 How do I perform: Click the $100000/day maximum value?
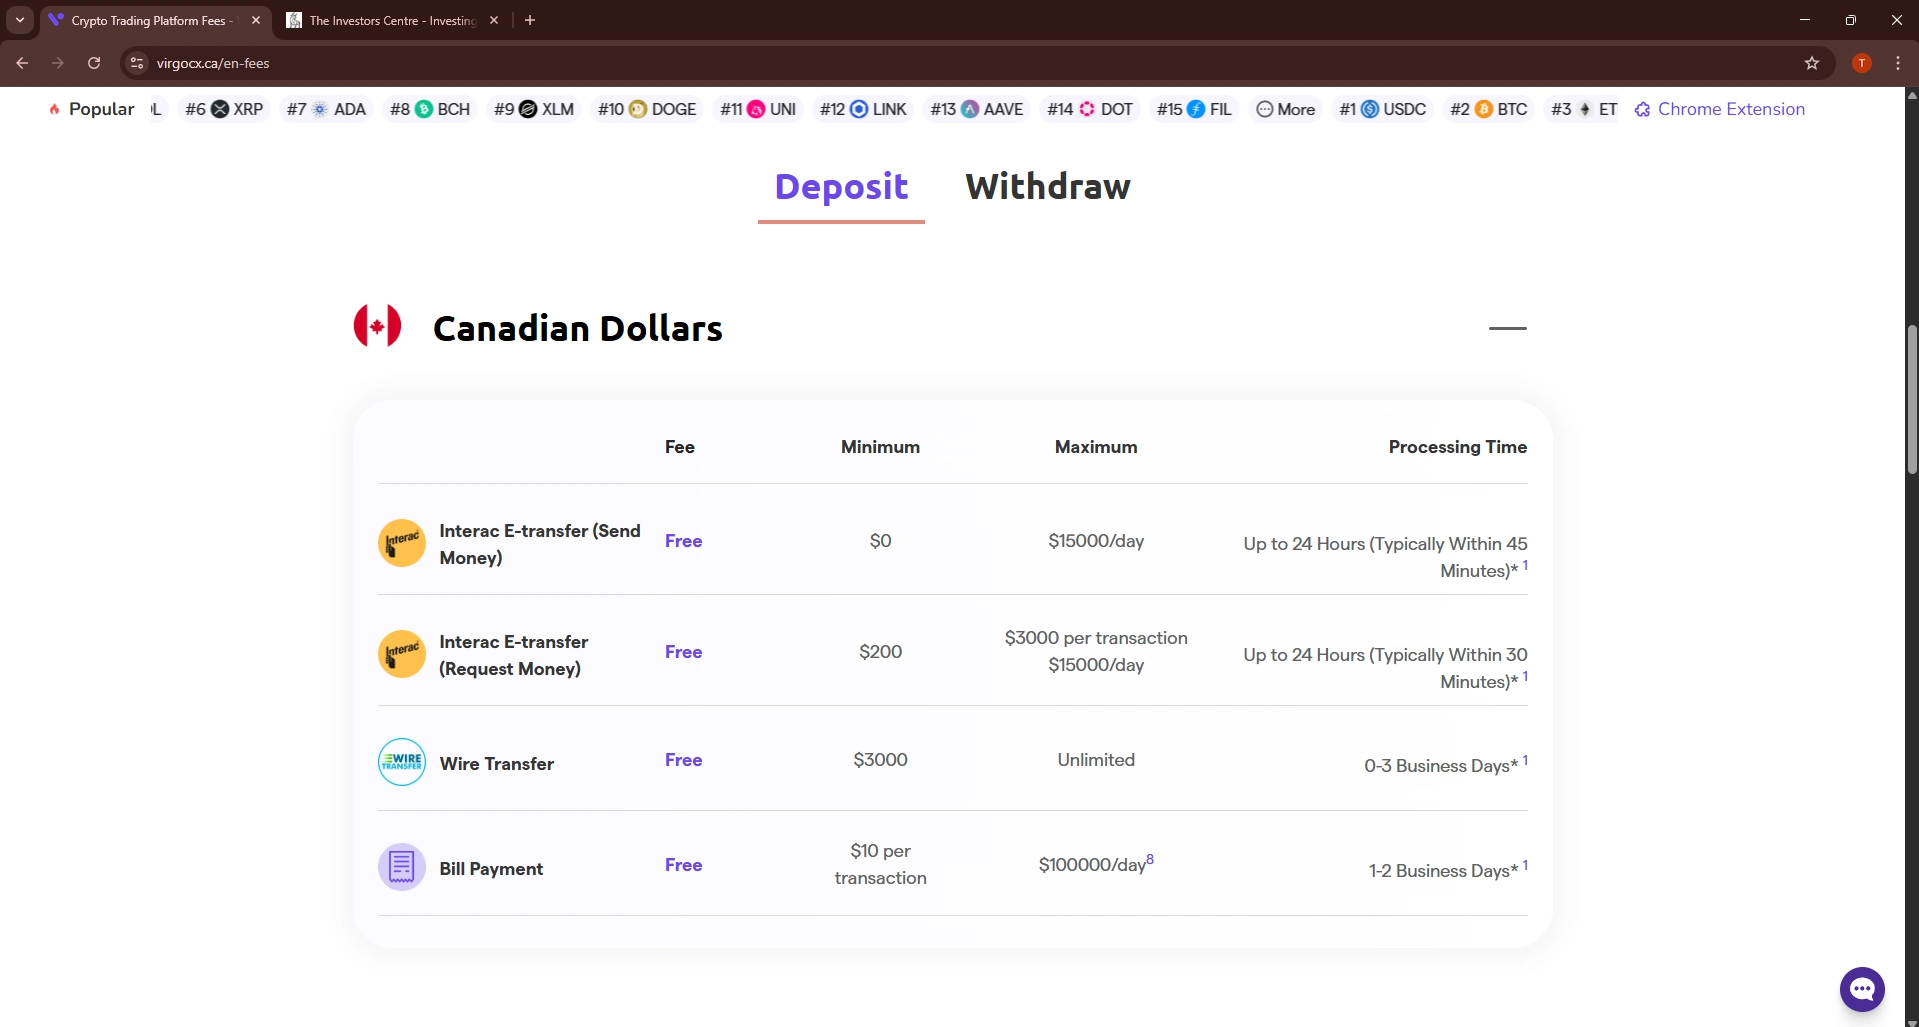pos(1092,865)
